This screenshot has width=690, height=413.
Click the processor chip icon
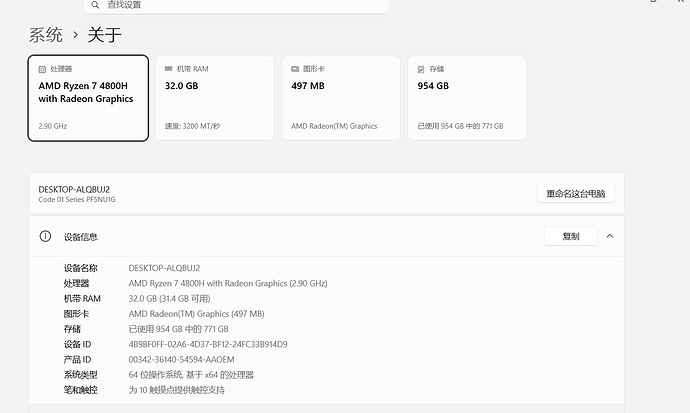tap(42, 69)
